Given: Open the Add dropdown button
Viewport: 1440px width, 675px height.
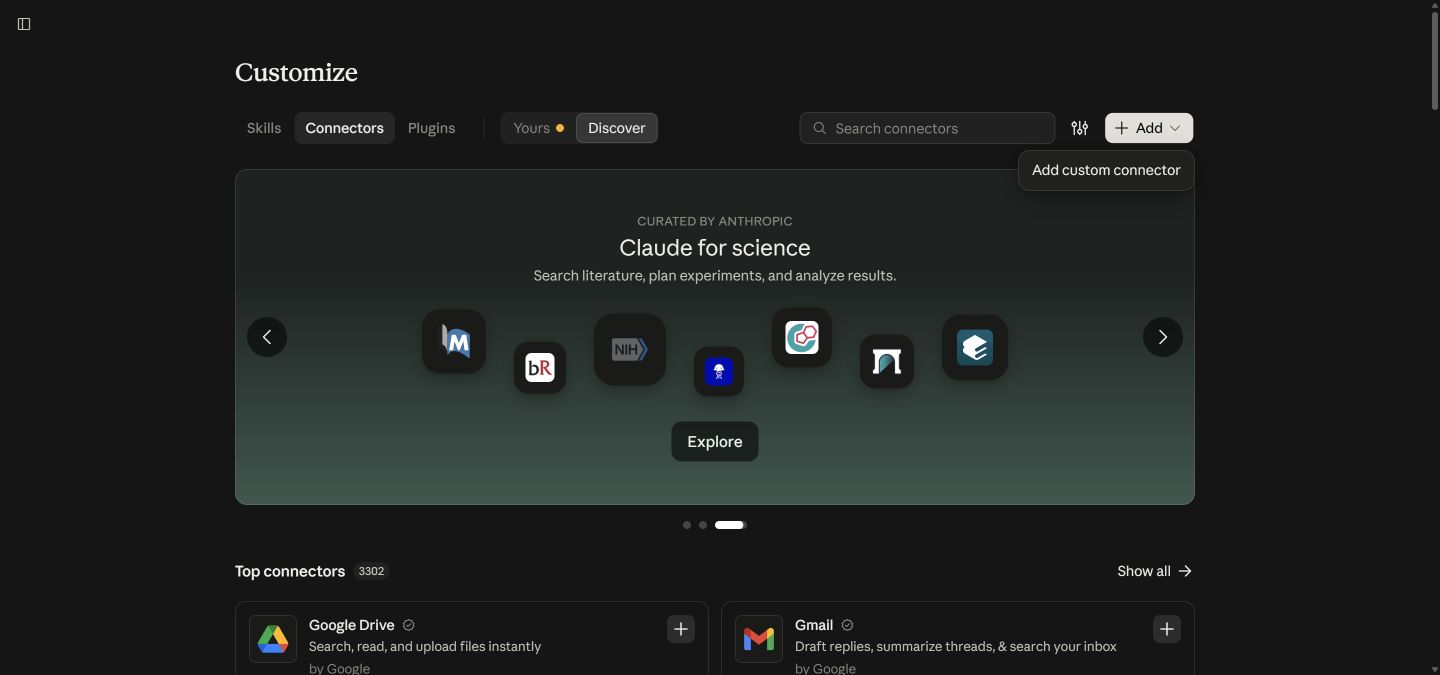Looking at the screenshot, I should pos(1149,128).
